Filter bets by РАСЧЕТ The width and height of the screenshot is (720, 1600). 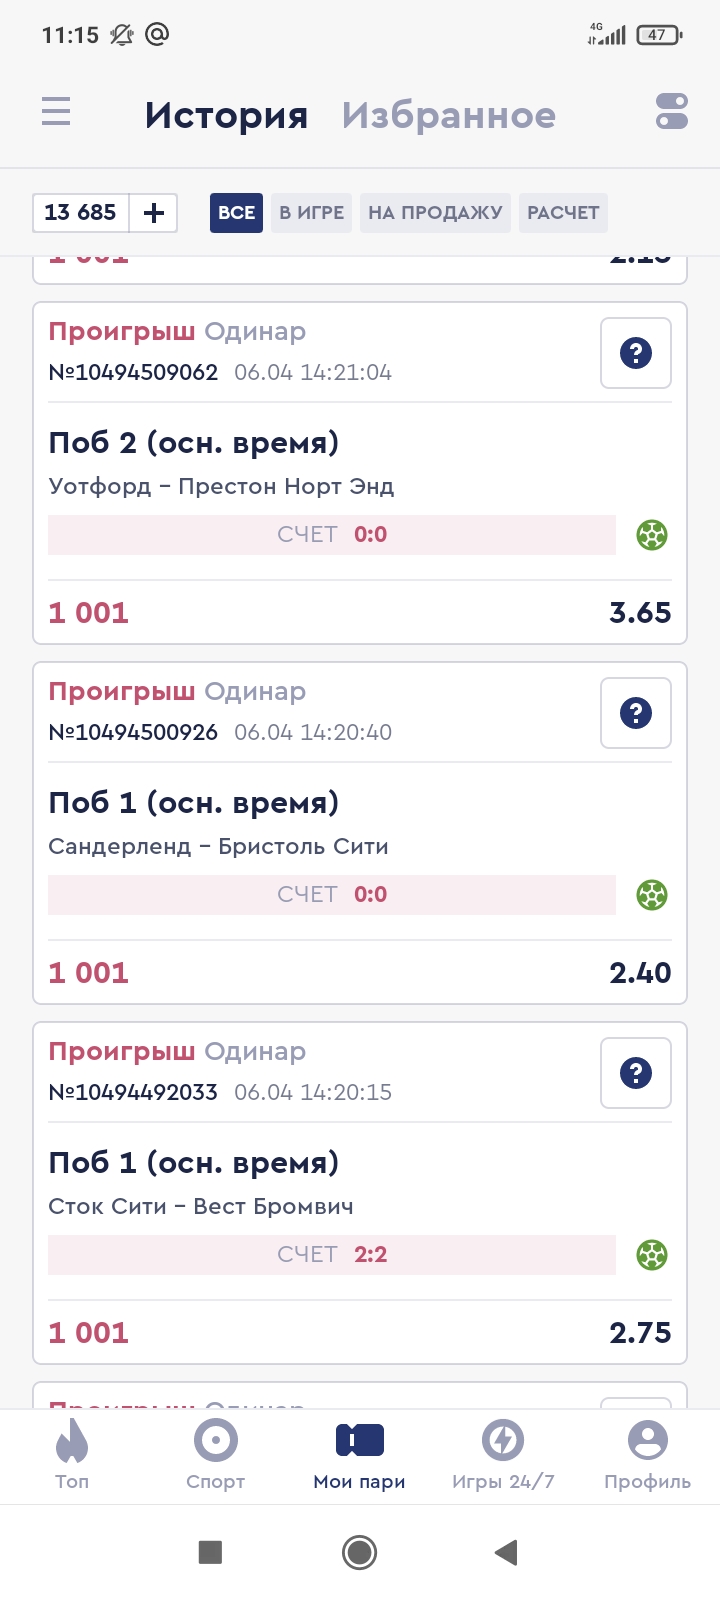pos(563,213)
